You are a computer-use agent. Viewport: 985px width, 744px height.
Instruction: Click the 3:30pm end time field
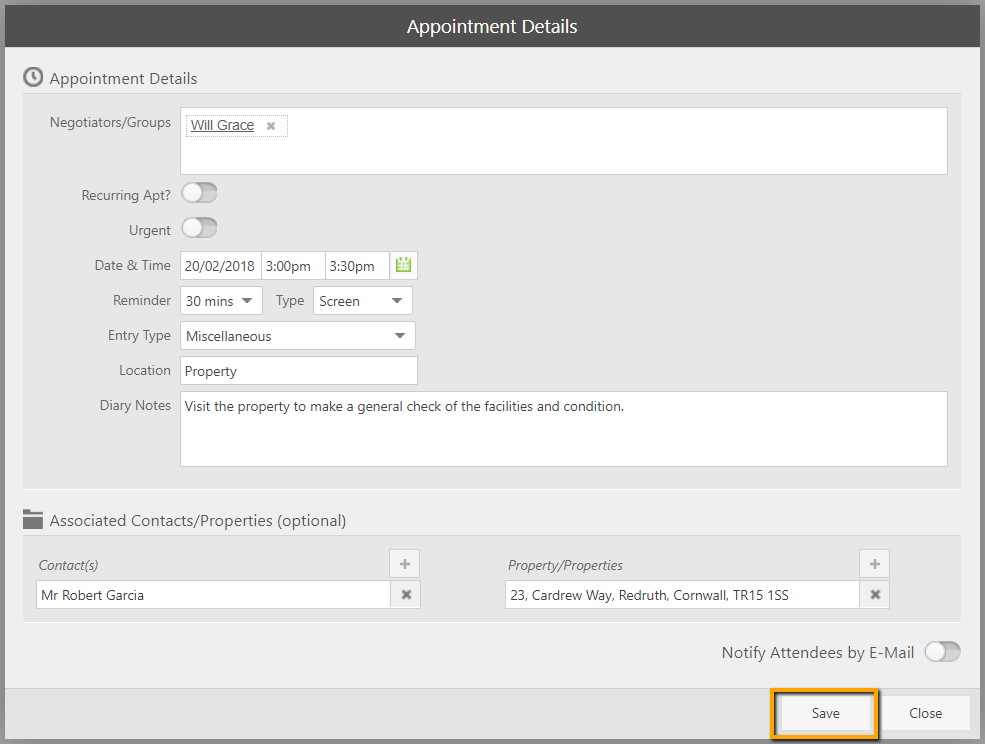[356, 266]
